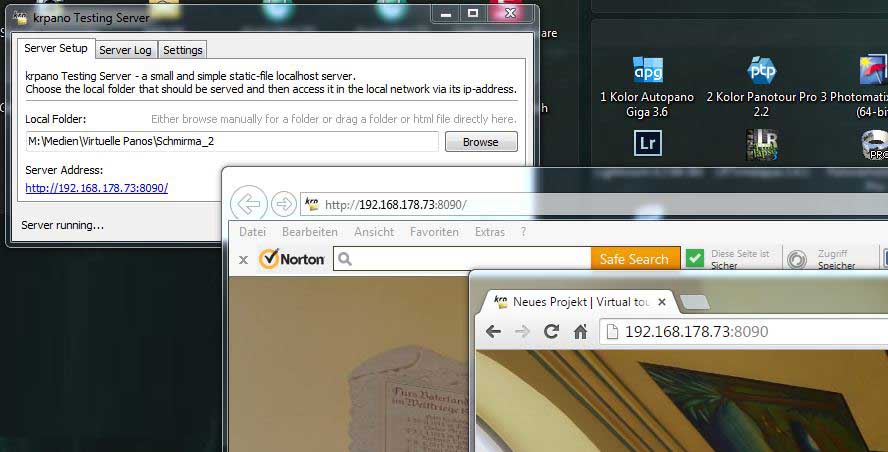Open the Settings tab in krpano

182,50
